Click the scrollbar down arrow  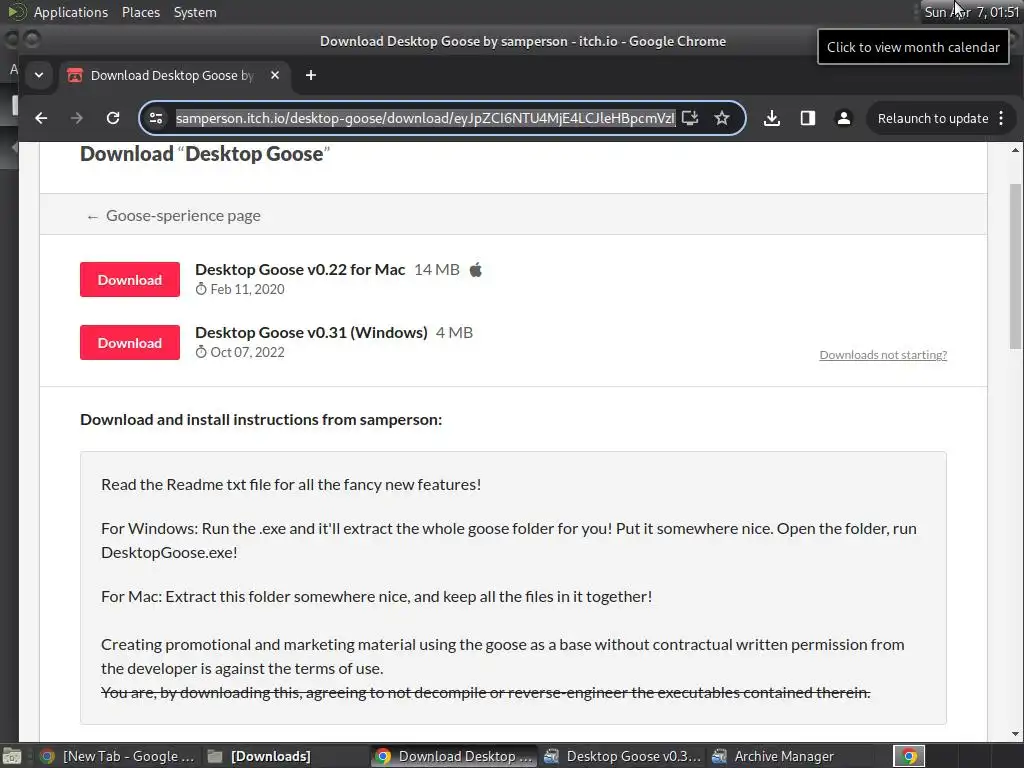click(1016, 734)
